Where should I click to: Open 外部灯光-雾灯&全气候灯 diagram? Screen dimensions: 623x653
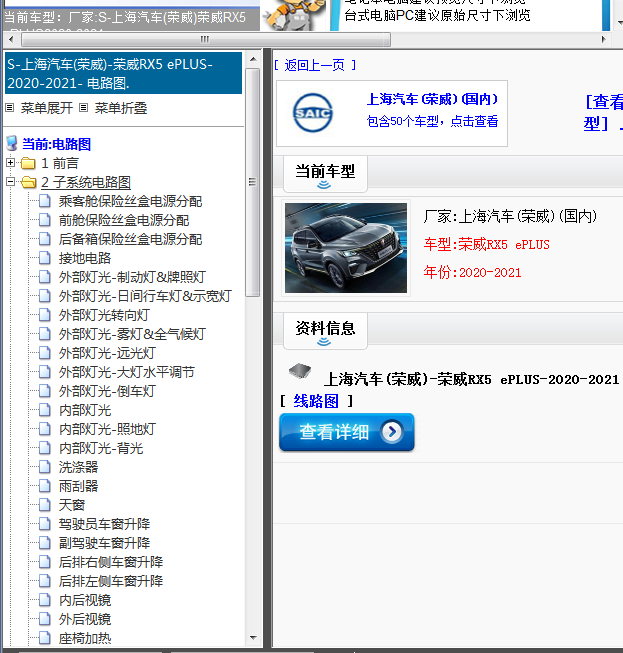coord(132,334)
